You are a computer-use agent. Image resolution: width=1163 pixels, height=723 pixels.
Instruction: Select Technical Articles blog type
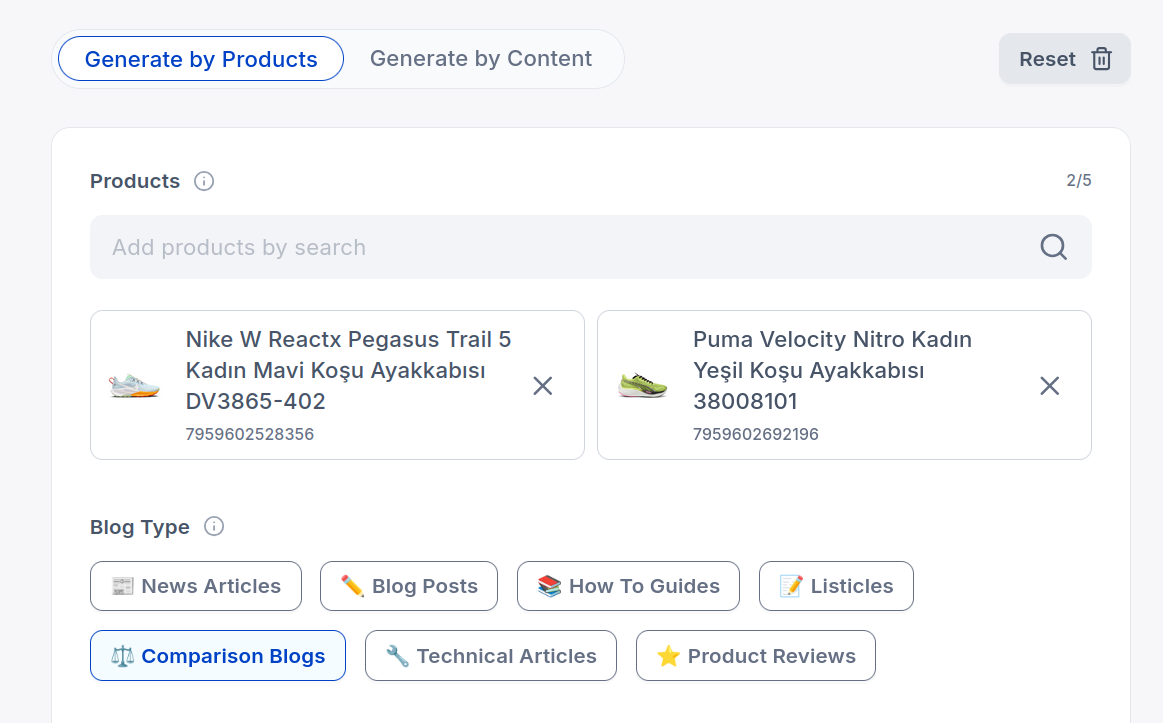[490, 656]
